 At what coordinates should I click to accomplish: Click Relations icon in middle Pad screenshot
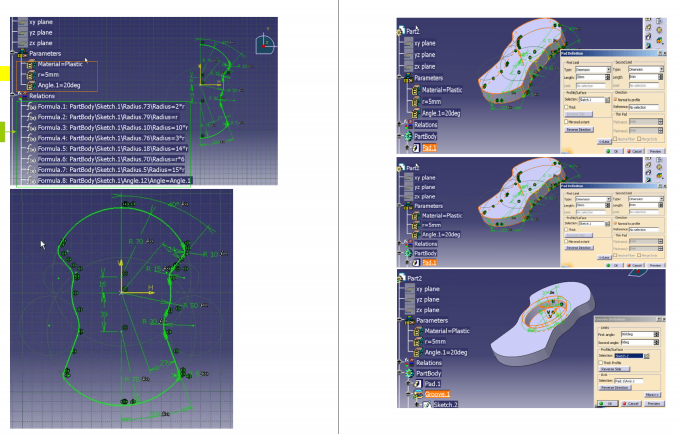pyautogui.click(x=408, y=244)
